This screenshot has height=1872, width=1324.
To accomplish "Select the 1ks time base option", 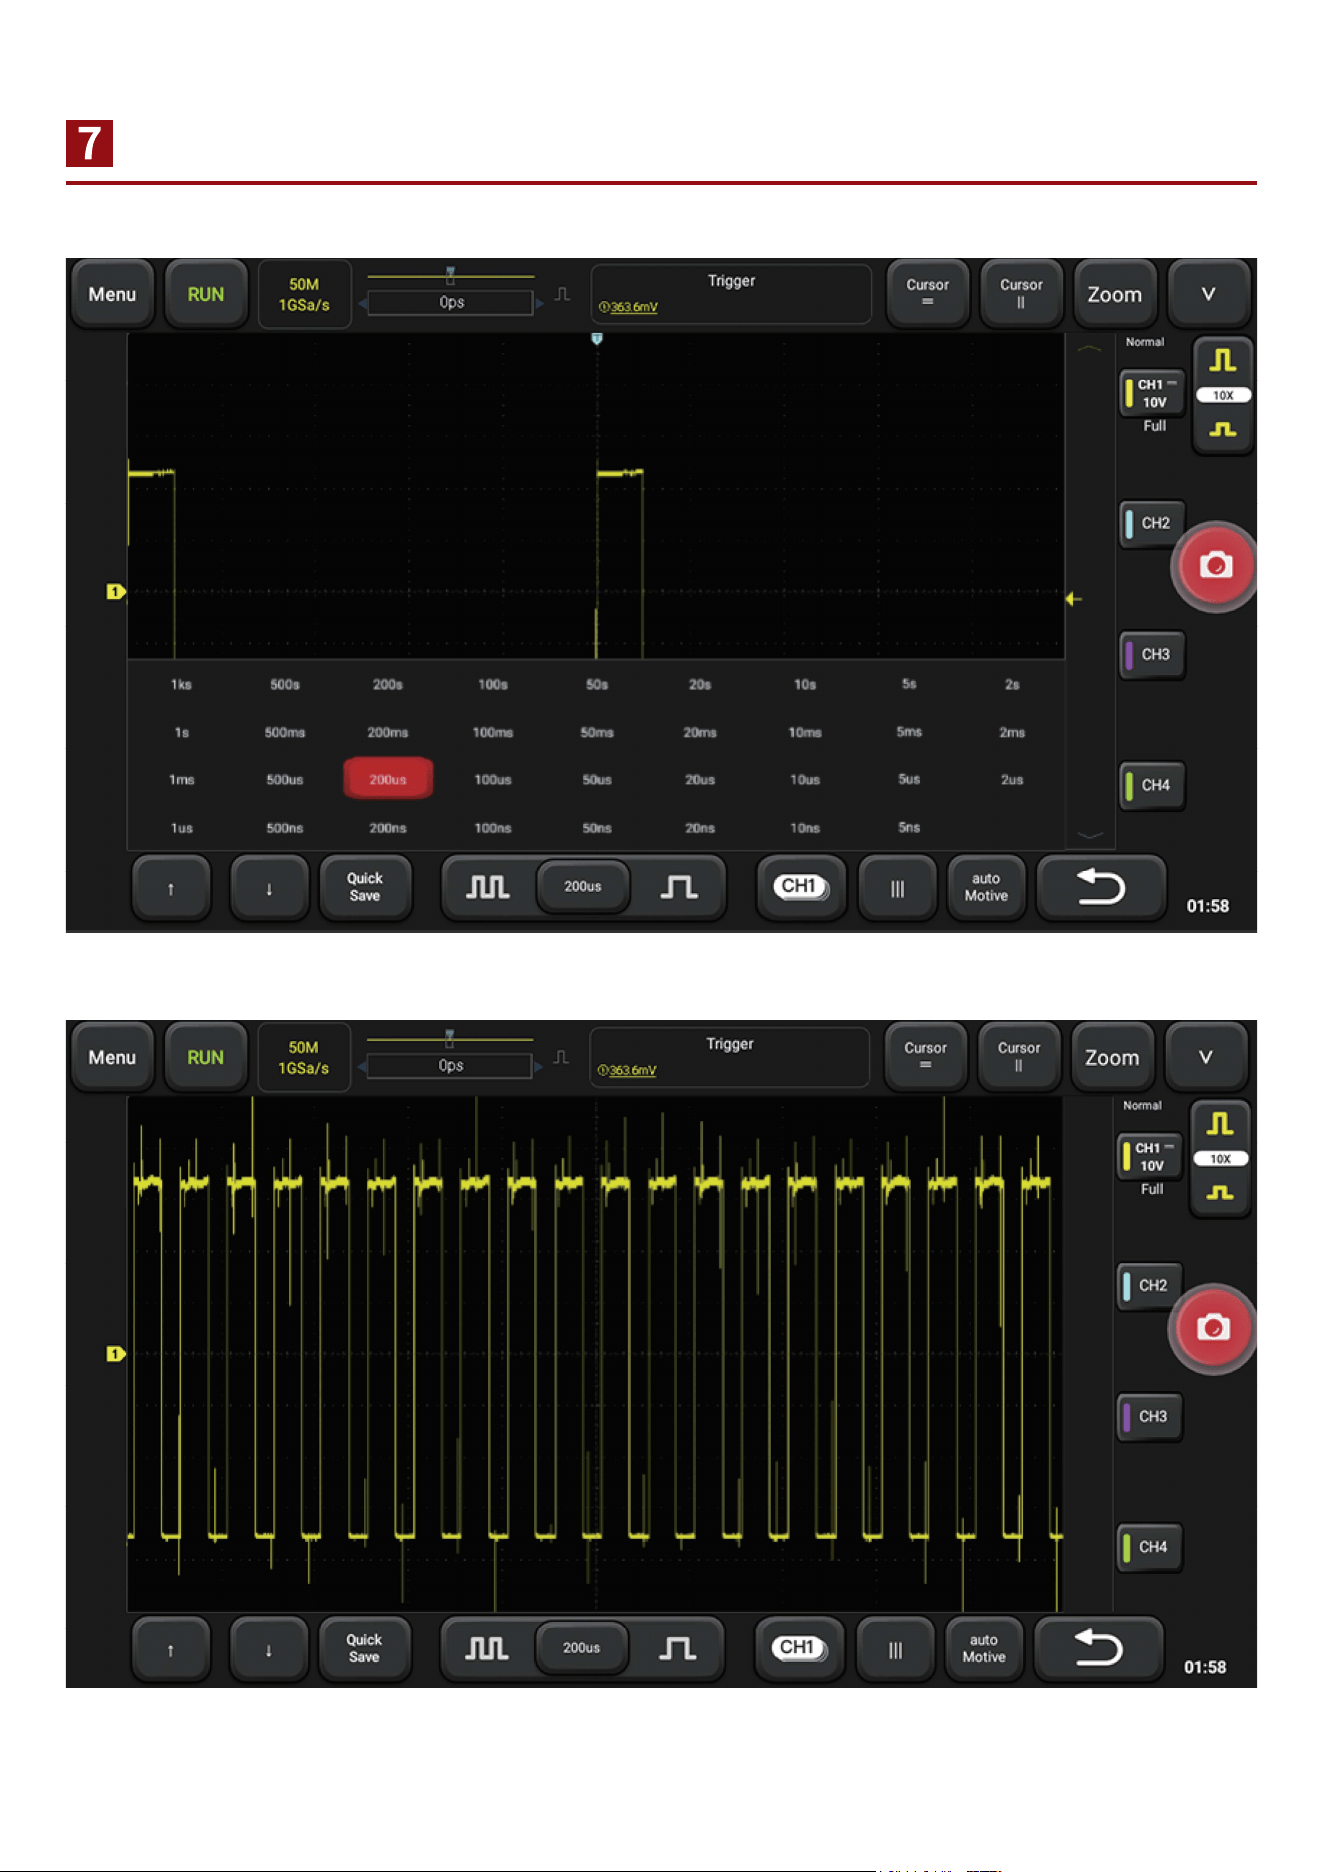I will [181, 684].
